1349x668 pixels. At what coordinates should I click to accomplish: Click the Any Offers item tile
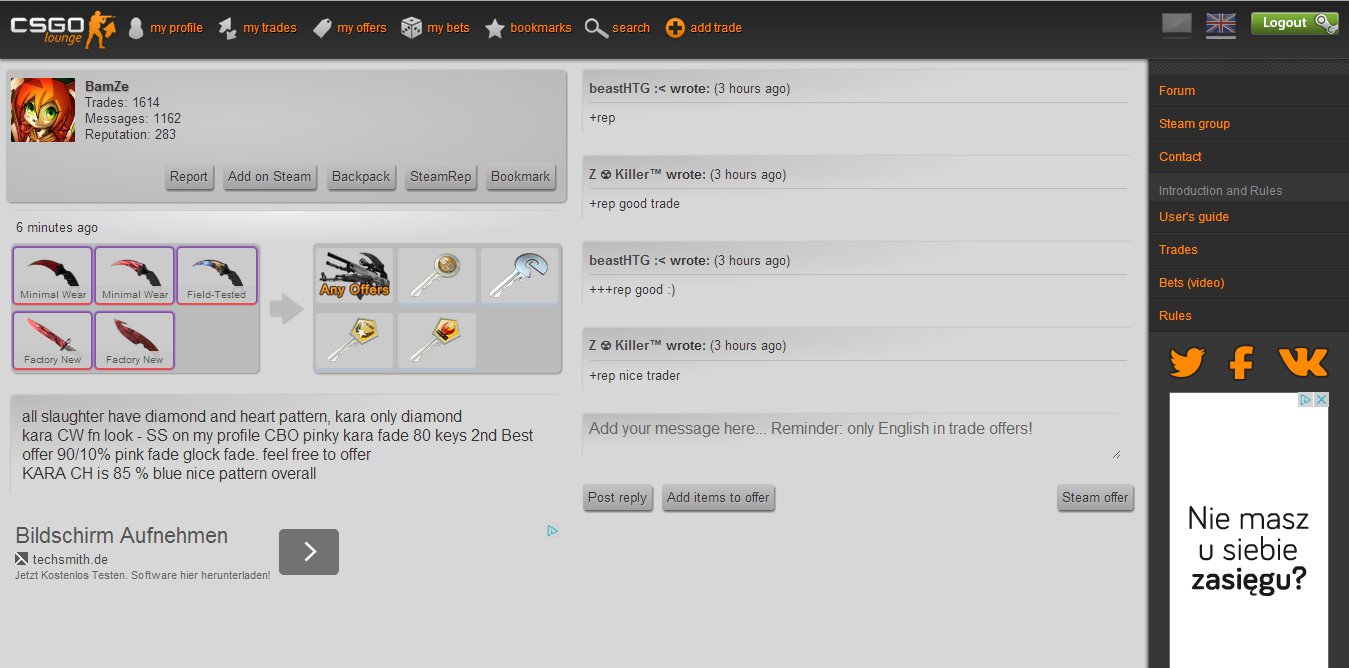354,275
